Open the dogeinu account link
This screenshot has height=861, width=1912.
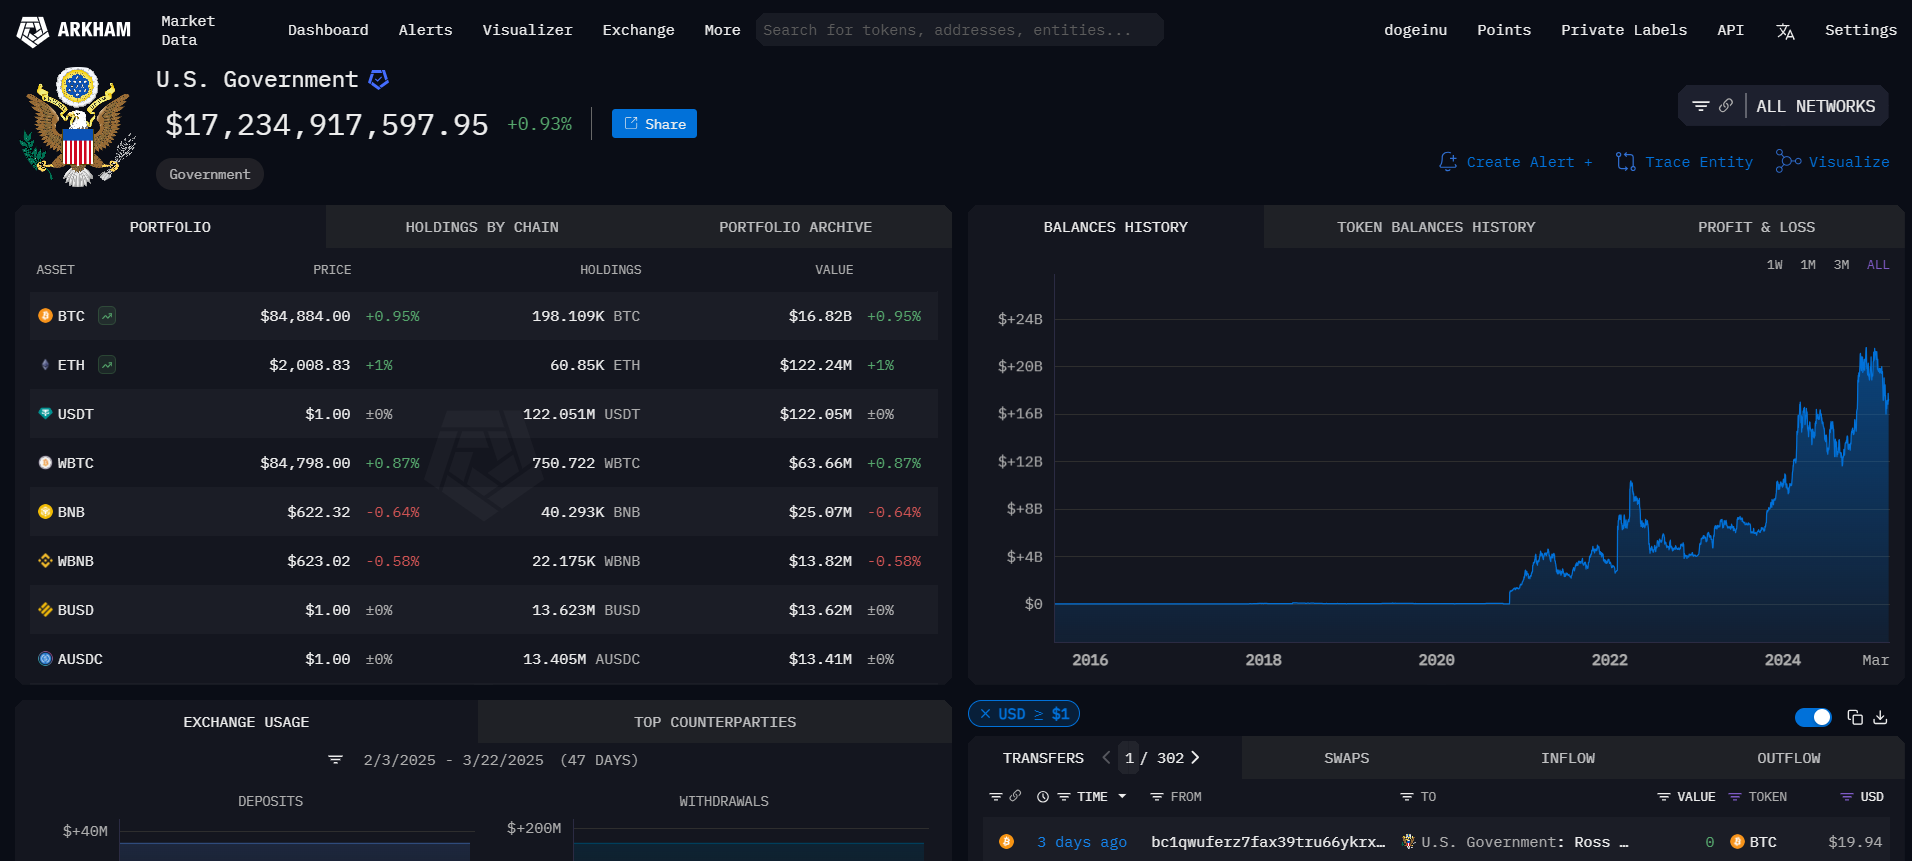pos(1415,30)
